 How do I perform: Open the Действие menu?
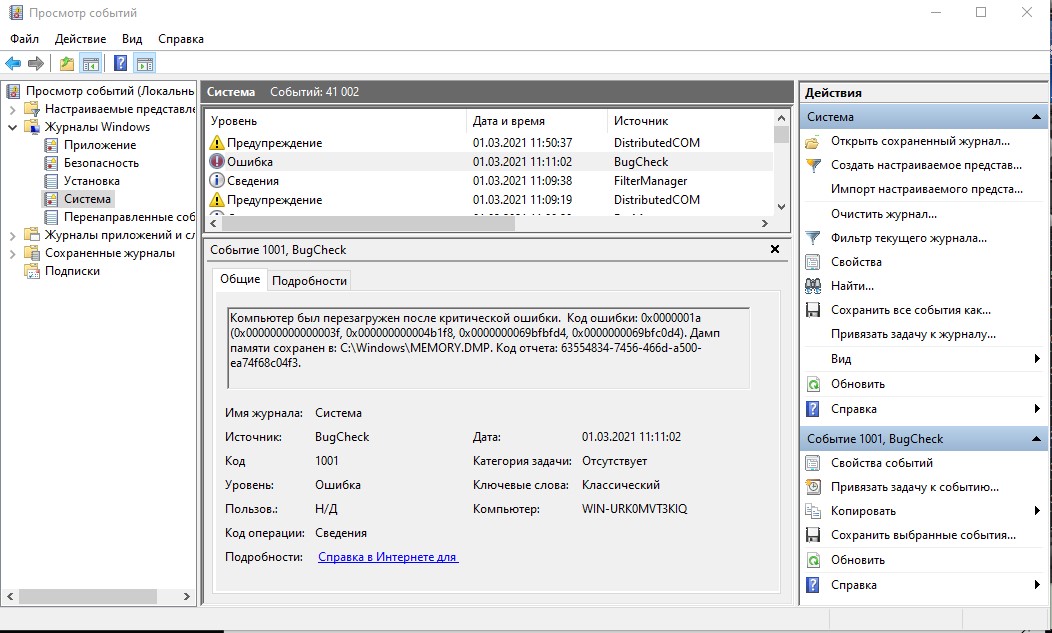pyautogui.click(x=81, y=39)
